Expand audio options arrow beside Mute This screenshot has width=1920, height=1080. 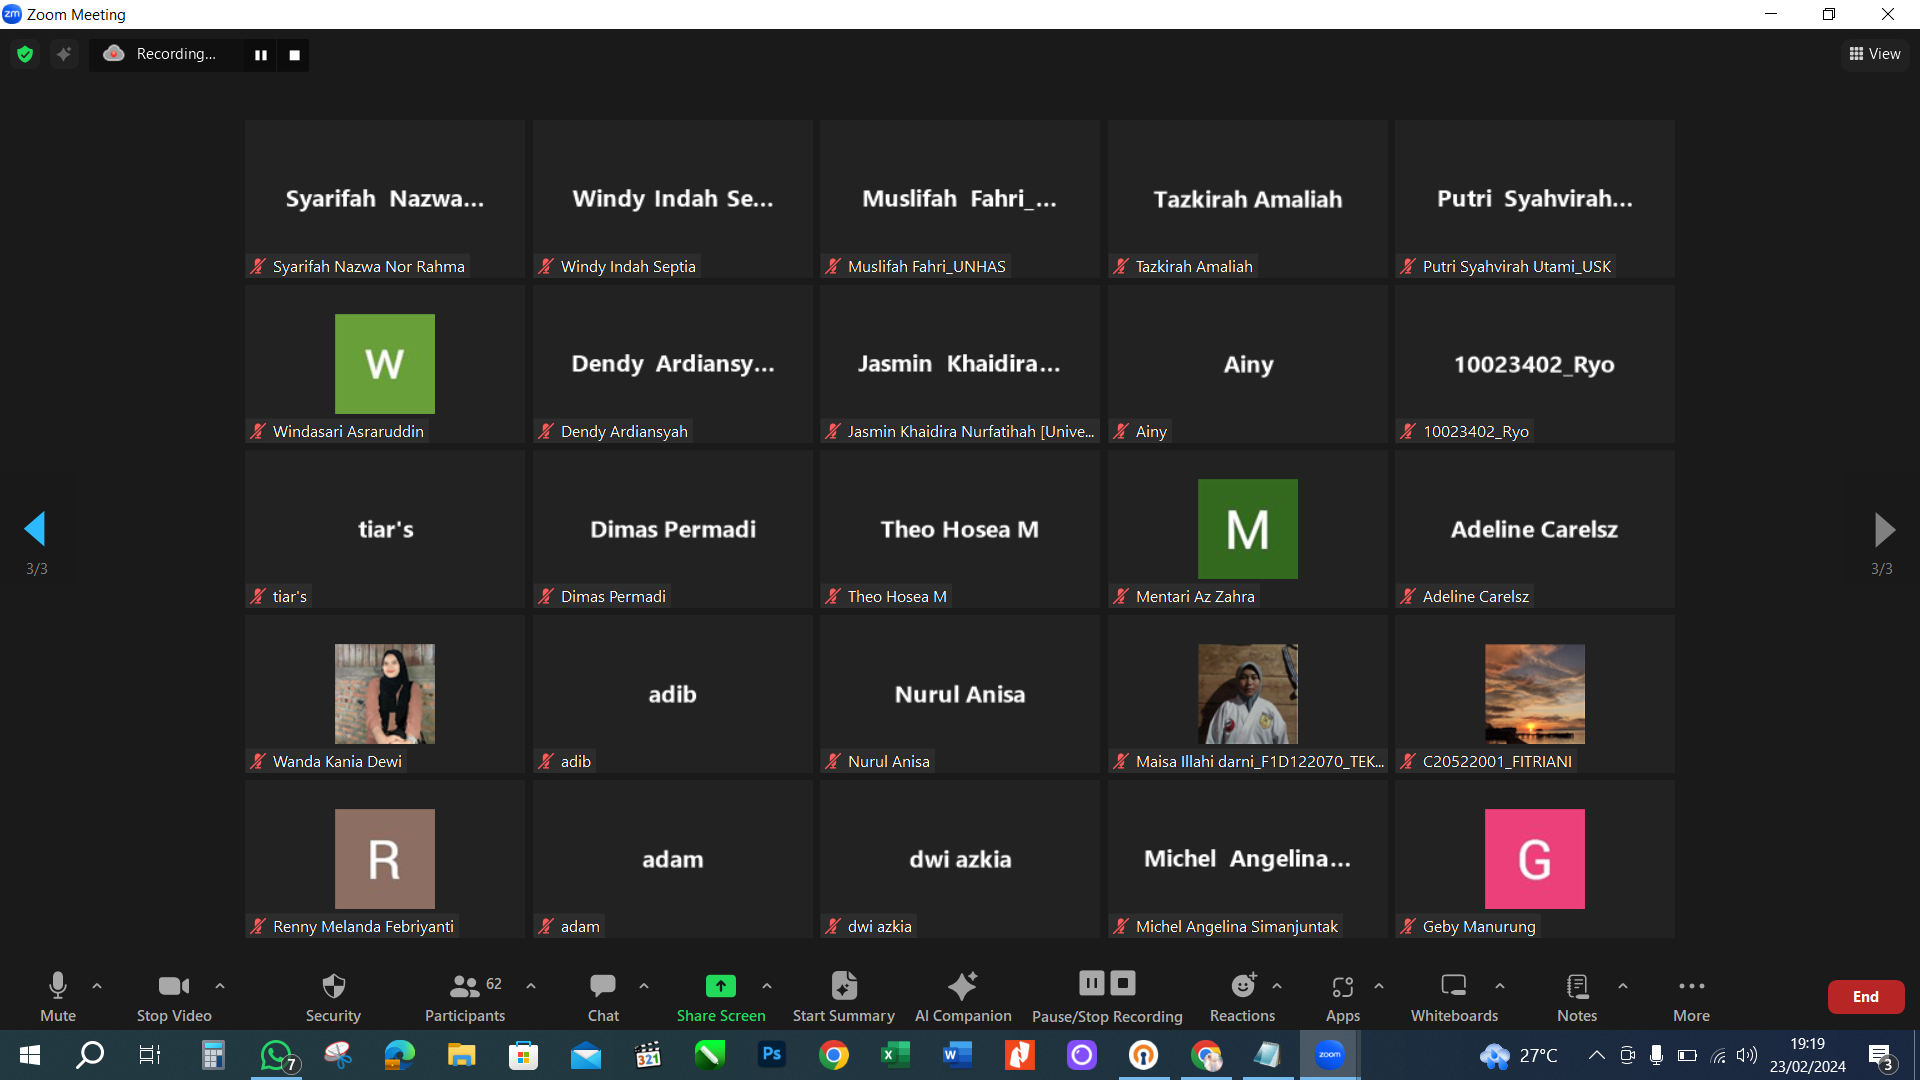click(97, 986)
